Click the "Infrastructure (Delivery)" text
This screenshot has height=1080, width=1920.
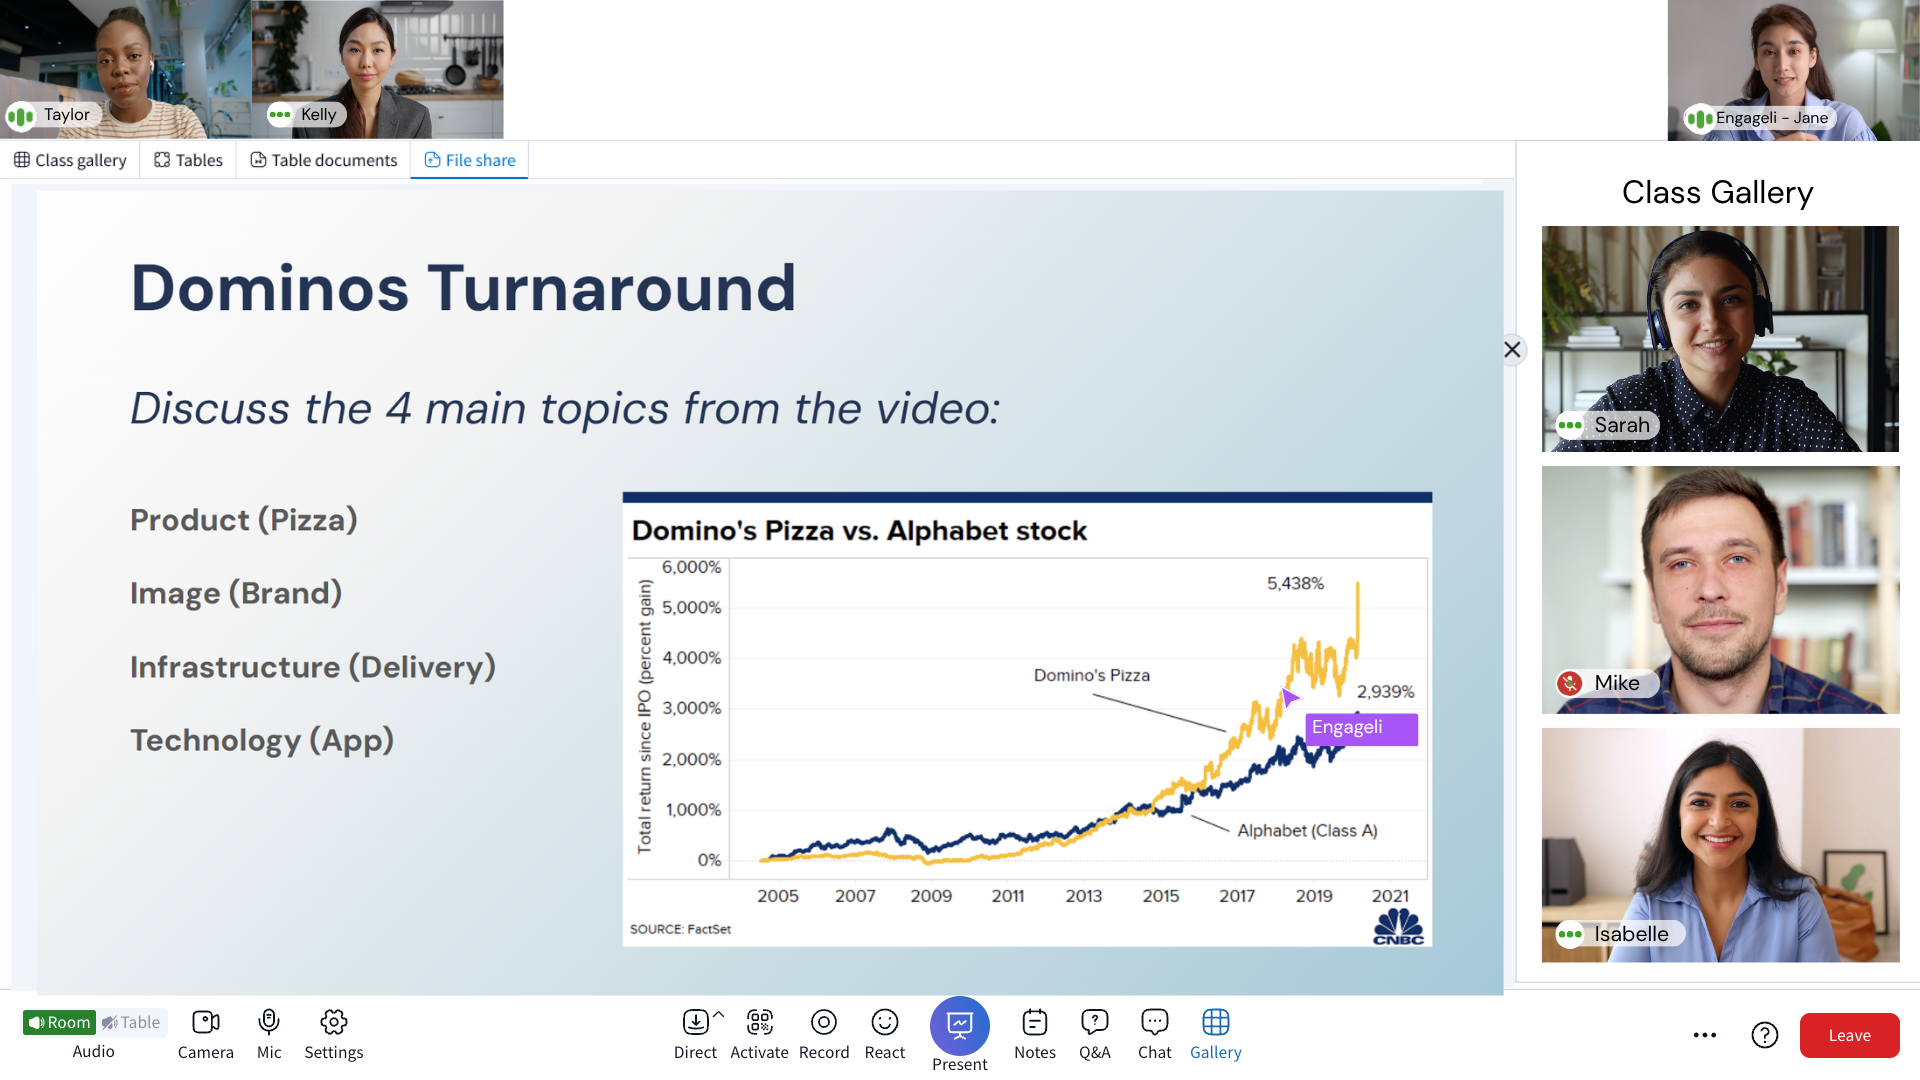click(313, 667)
